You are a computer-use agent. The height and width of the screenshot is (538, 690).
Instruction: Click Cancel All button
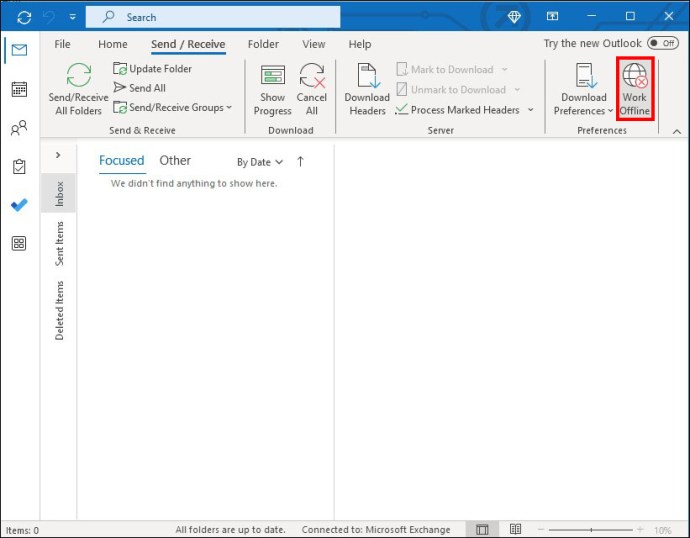(312, 90)
